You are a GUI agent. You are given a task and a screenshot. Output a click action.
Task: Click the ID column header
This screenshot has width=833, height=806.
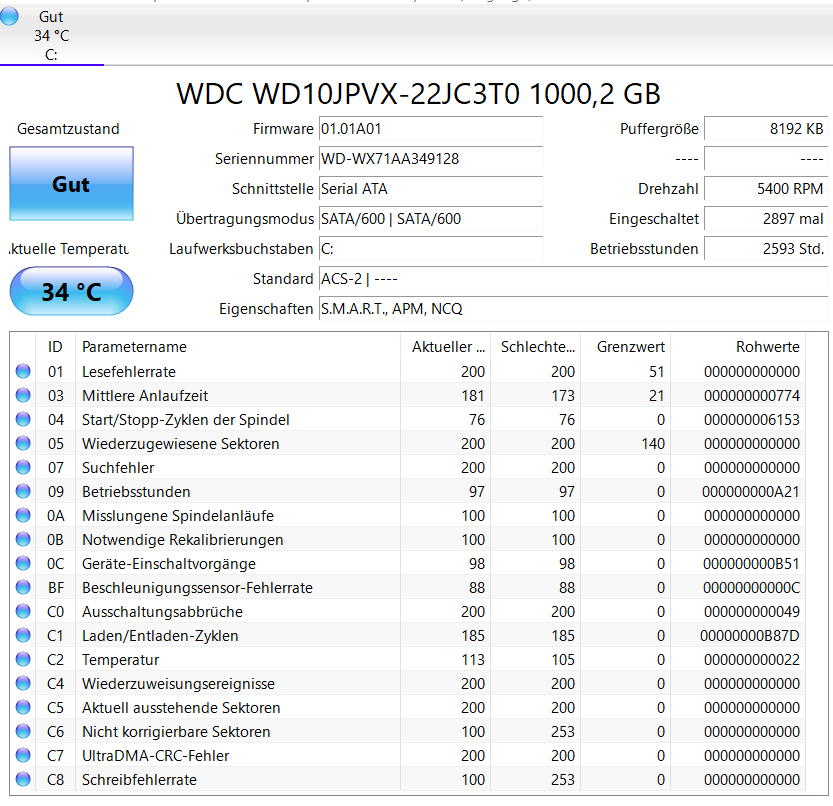(x=55, y=347)
